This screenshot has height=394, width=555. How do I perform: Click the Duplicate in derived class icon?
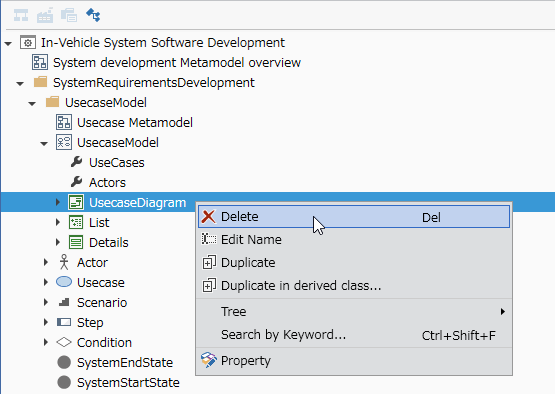tap(208, 285)
